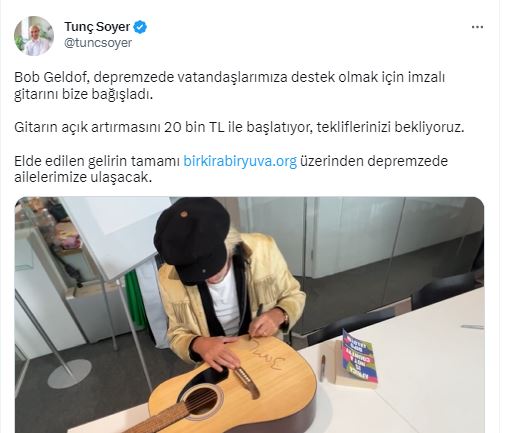Click the guitar bridge in the photo
The width and height of the screenshot is (507, 433).
point(247,382)
